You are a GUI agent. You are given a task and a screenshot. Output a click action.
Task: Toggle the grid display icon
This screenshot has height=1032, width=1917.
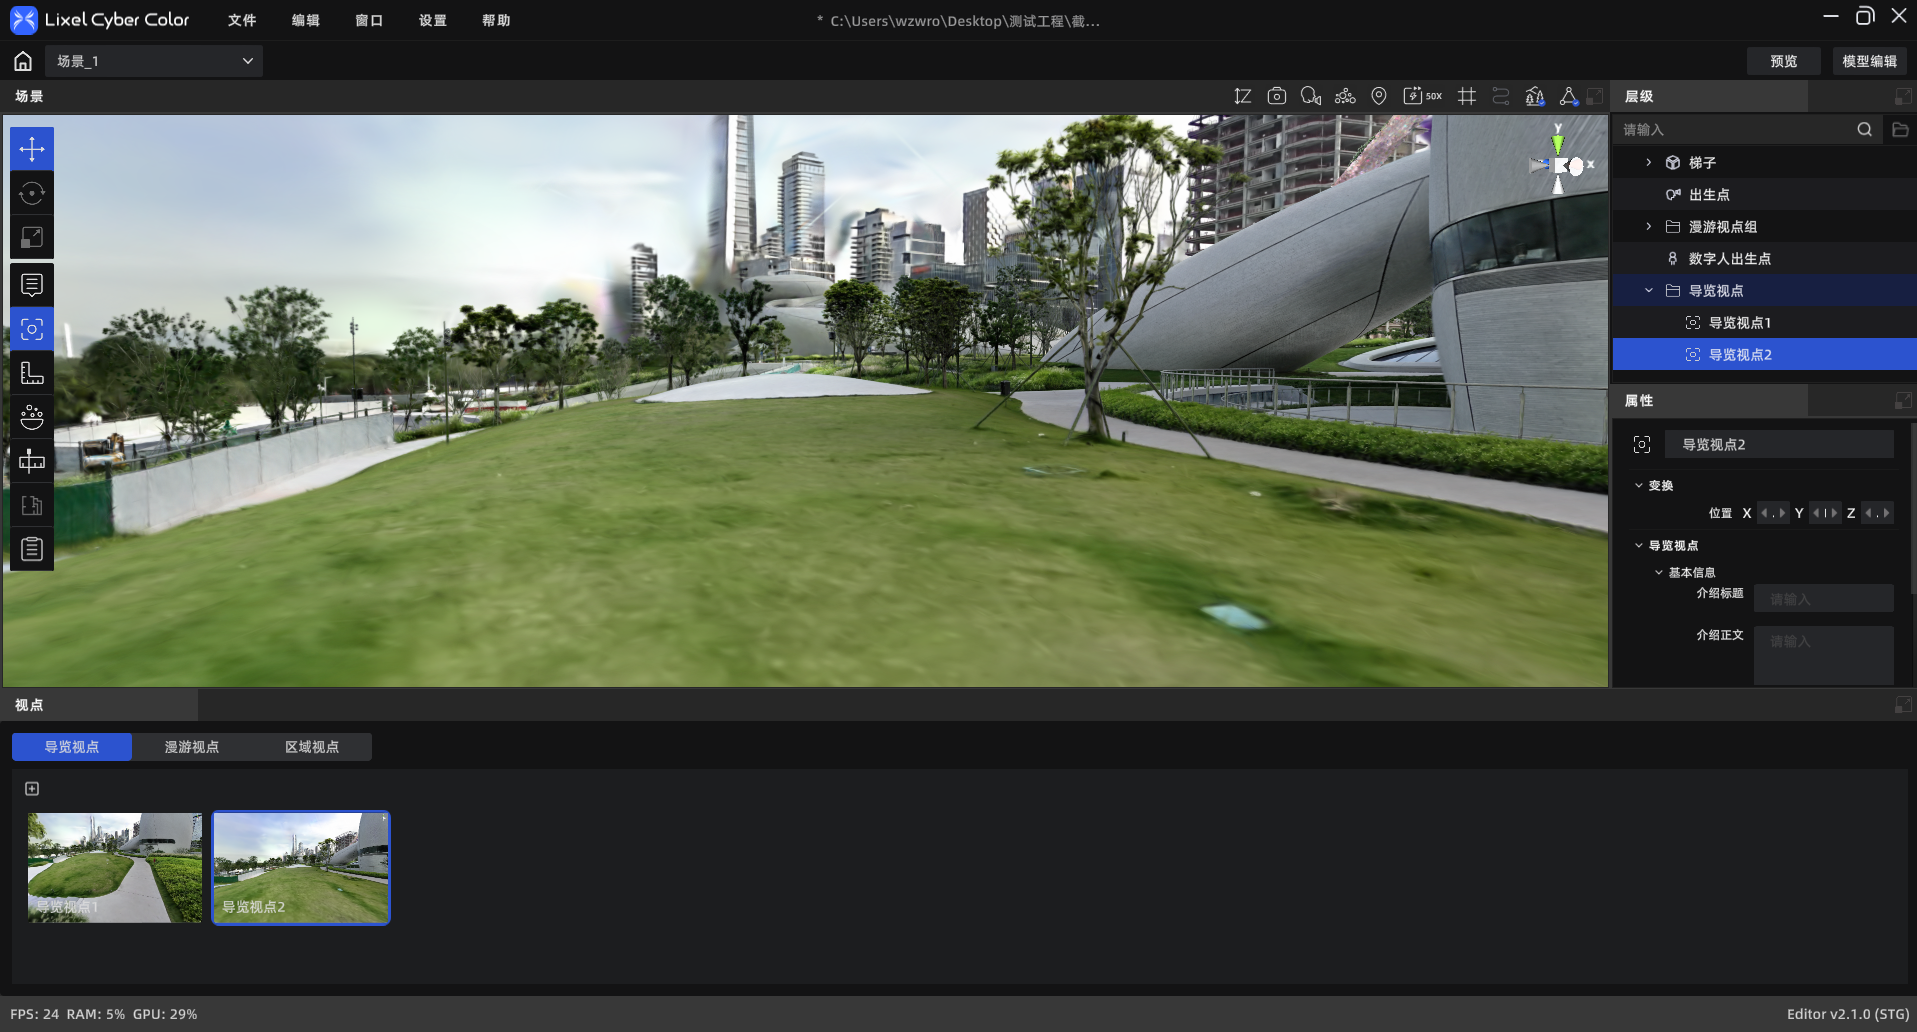click(x=1467, y=96)
